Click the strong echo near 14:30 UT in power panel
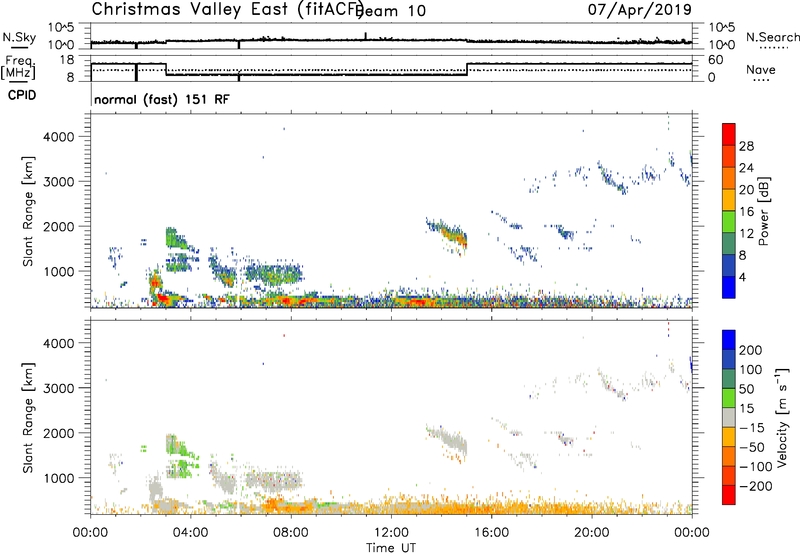 (x=454, y=236)
